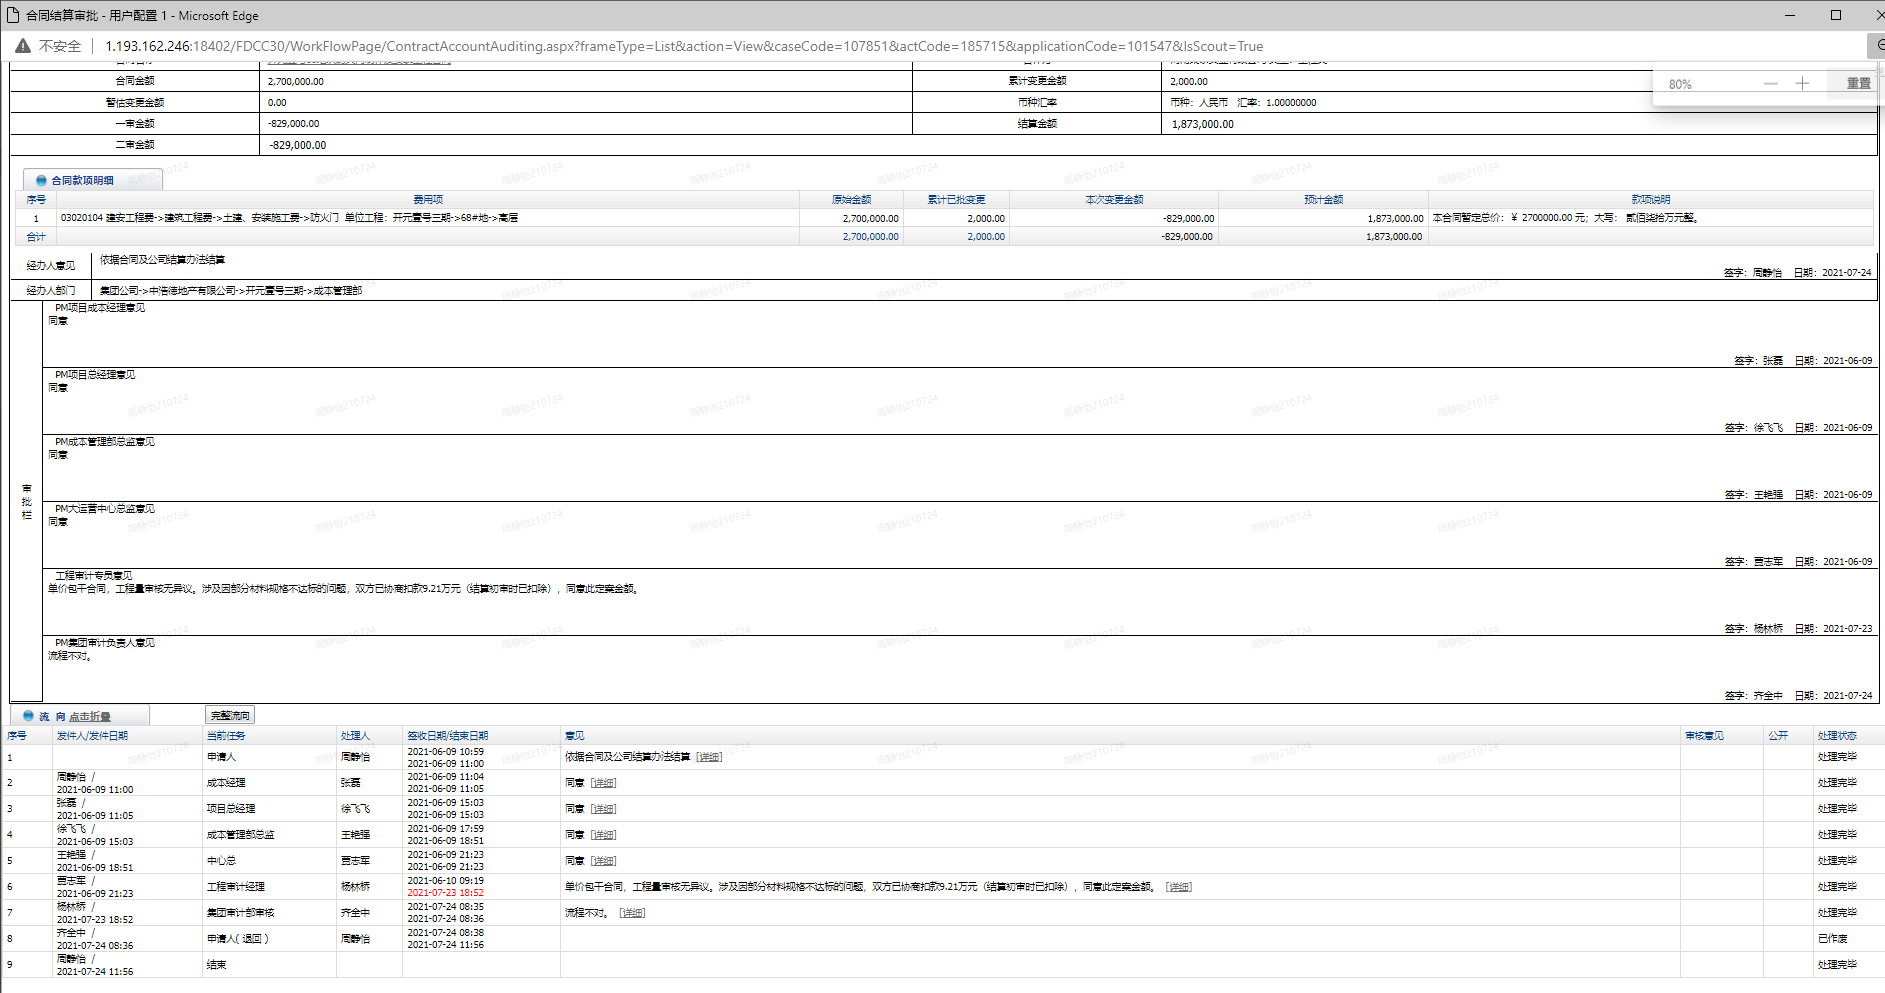
Task: Open 详细 link for 集团审计部审核 流程不对 row
Action: (632, 913)
